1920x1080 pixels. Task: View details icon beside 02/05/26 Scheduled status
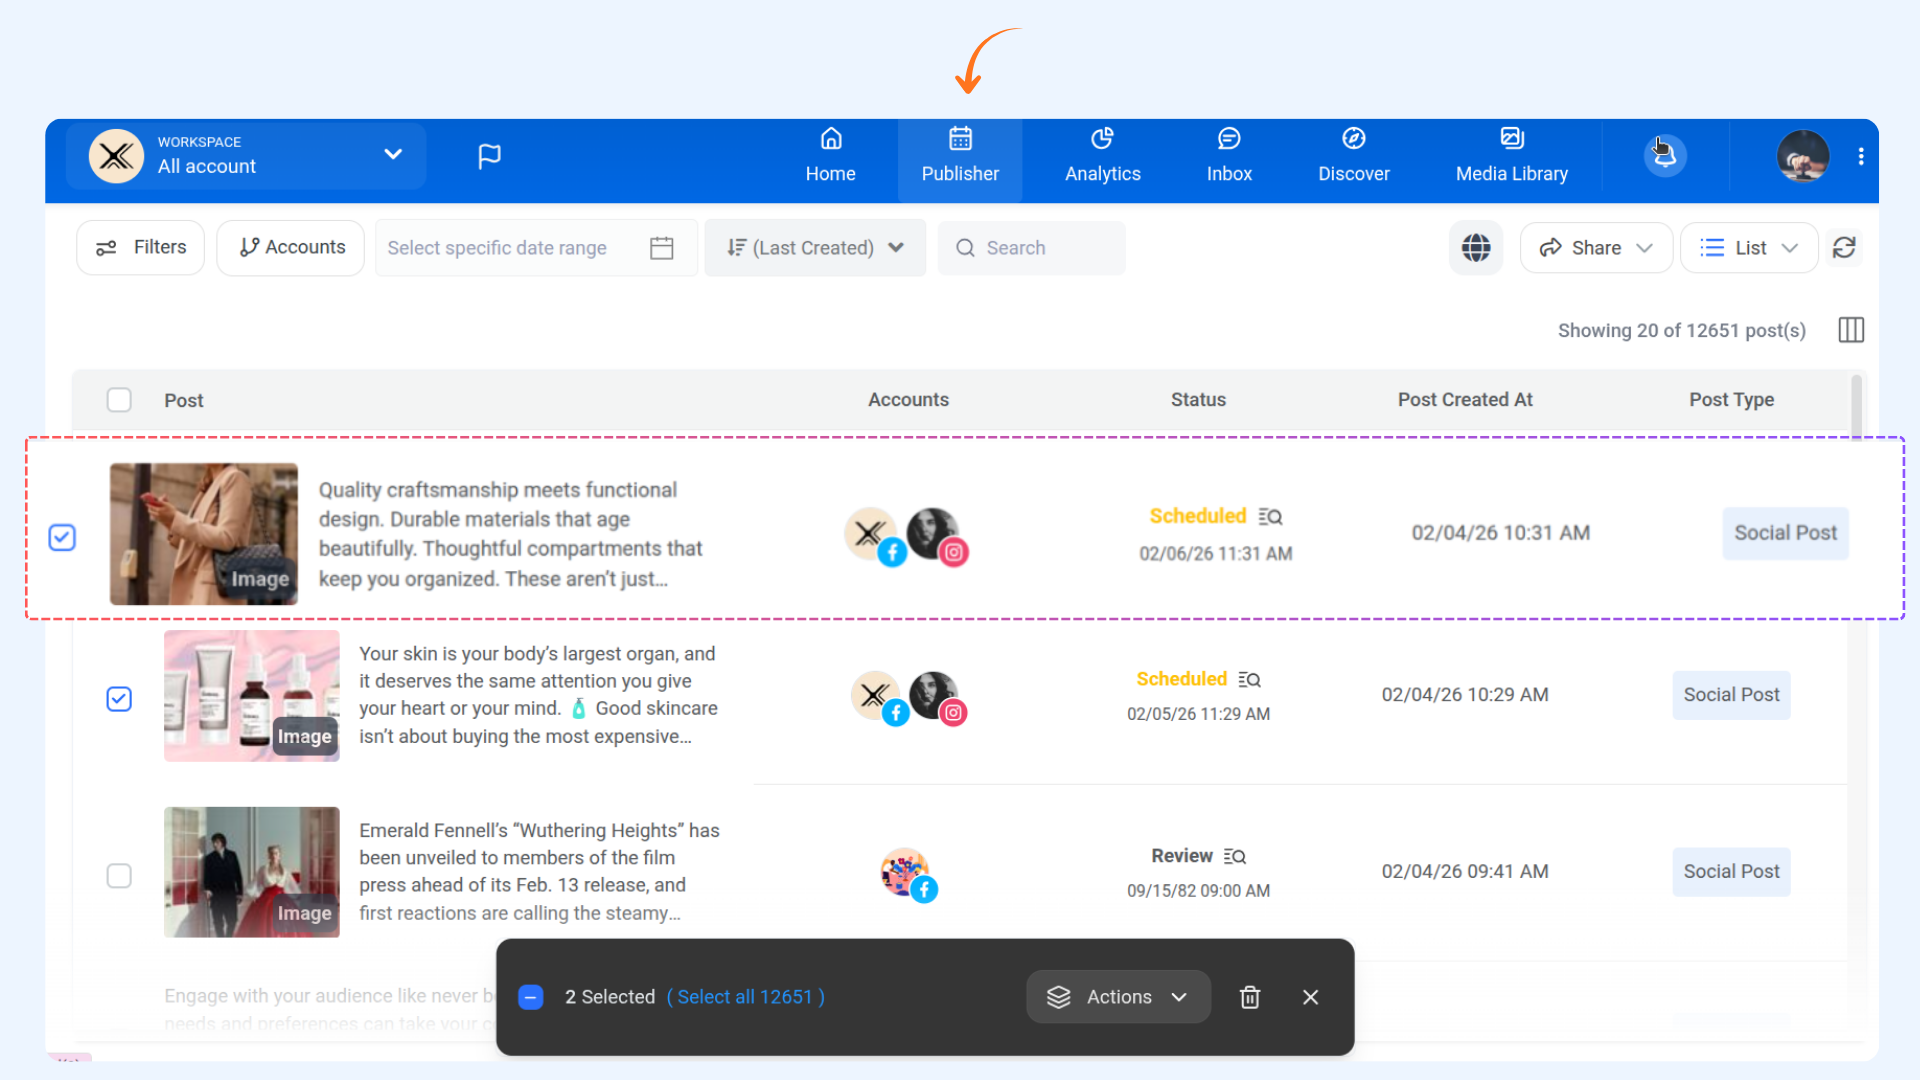(x=1249, y=680)
